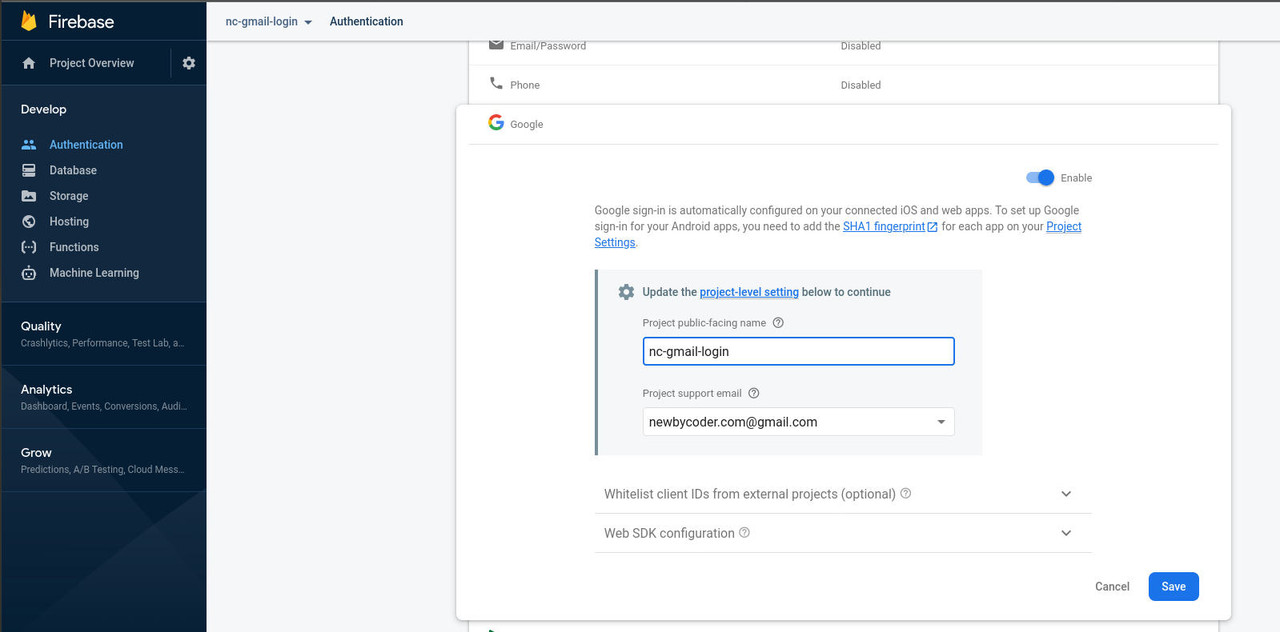This screenshot has width=1280, height=632.
Task: Click the Project Overview home icon
Action: 29,63
